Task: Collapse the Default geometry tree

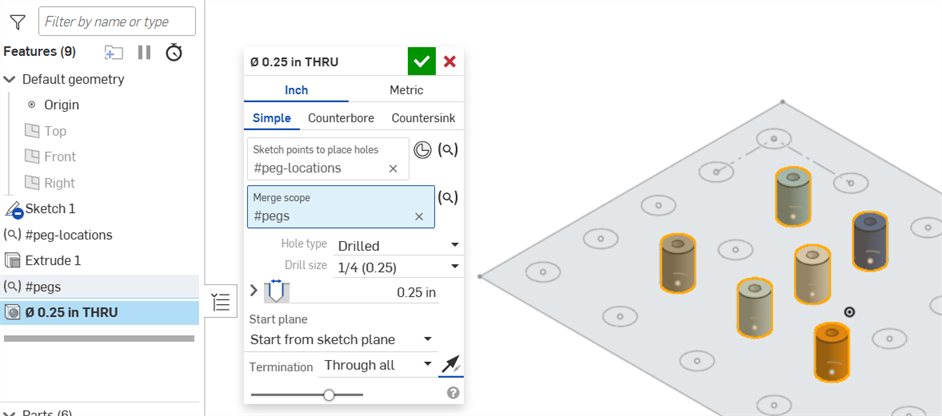Action: pyautogui.click(x=10, y=79)
